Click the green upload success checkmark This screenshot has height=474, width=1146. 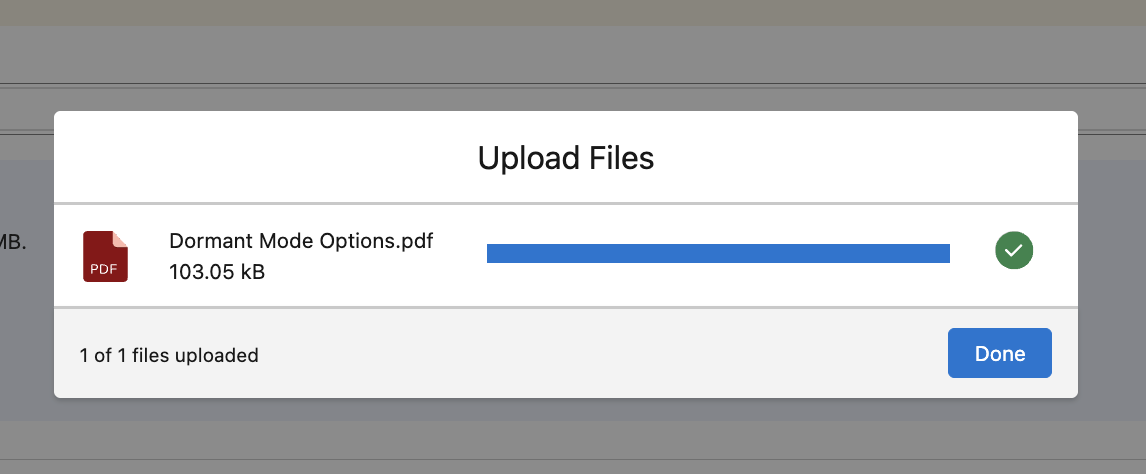coord(1014,251)
